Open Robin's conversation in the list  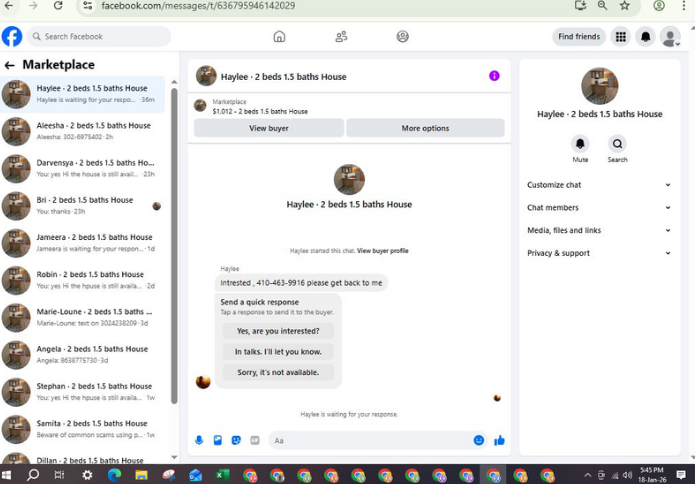pos(83,280)
